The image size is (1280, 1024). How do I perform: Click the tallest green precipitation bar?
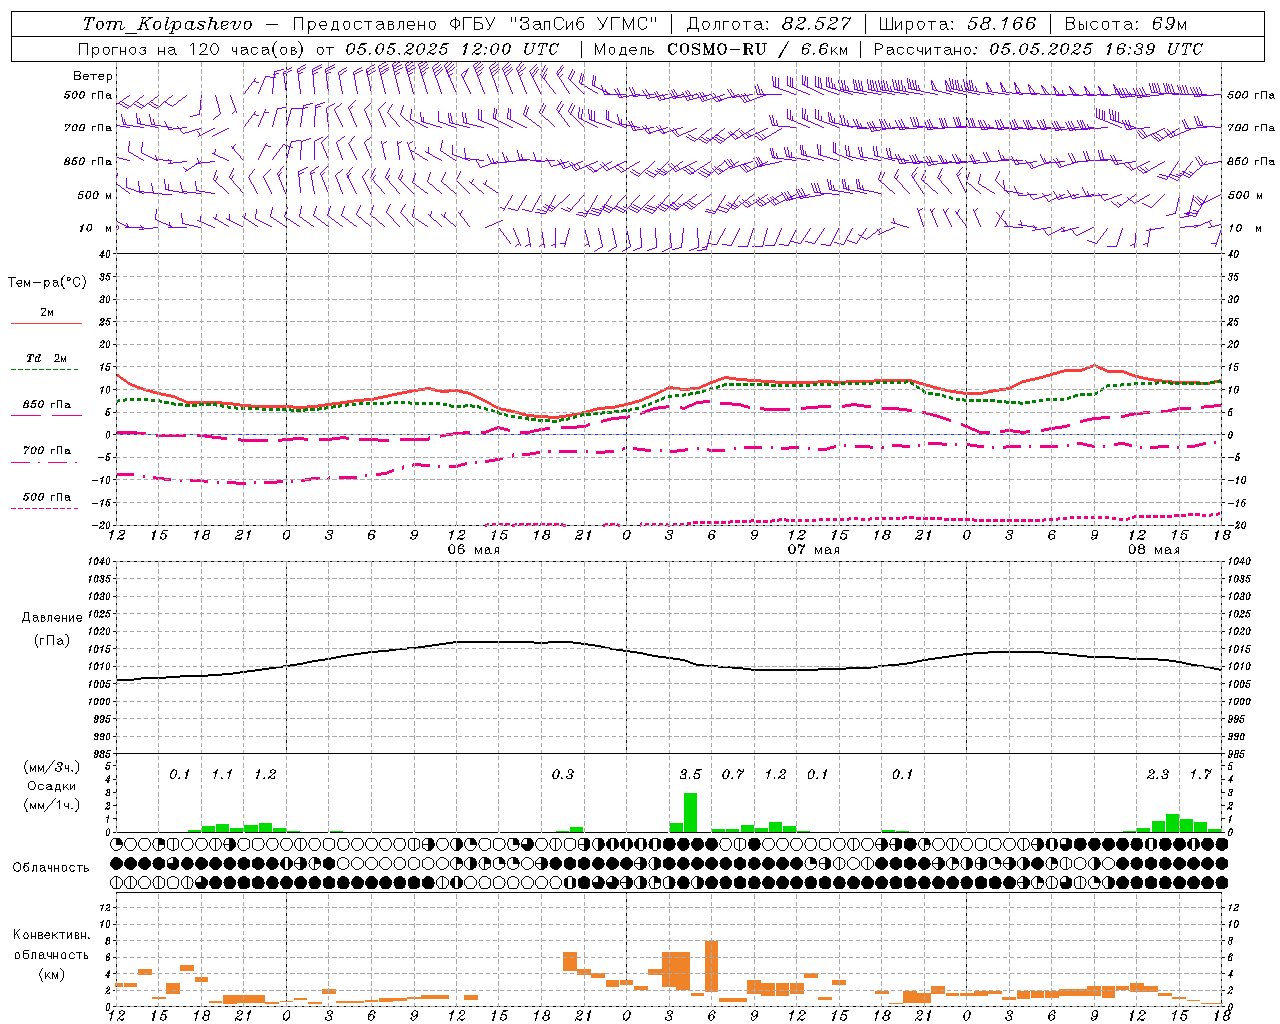click(690, 812)
